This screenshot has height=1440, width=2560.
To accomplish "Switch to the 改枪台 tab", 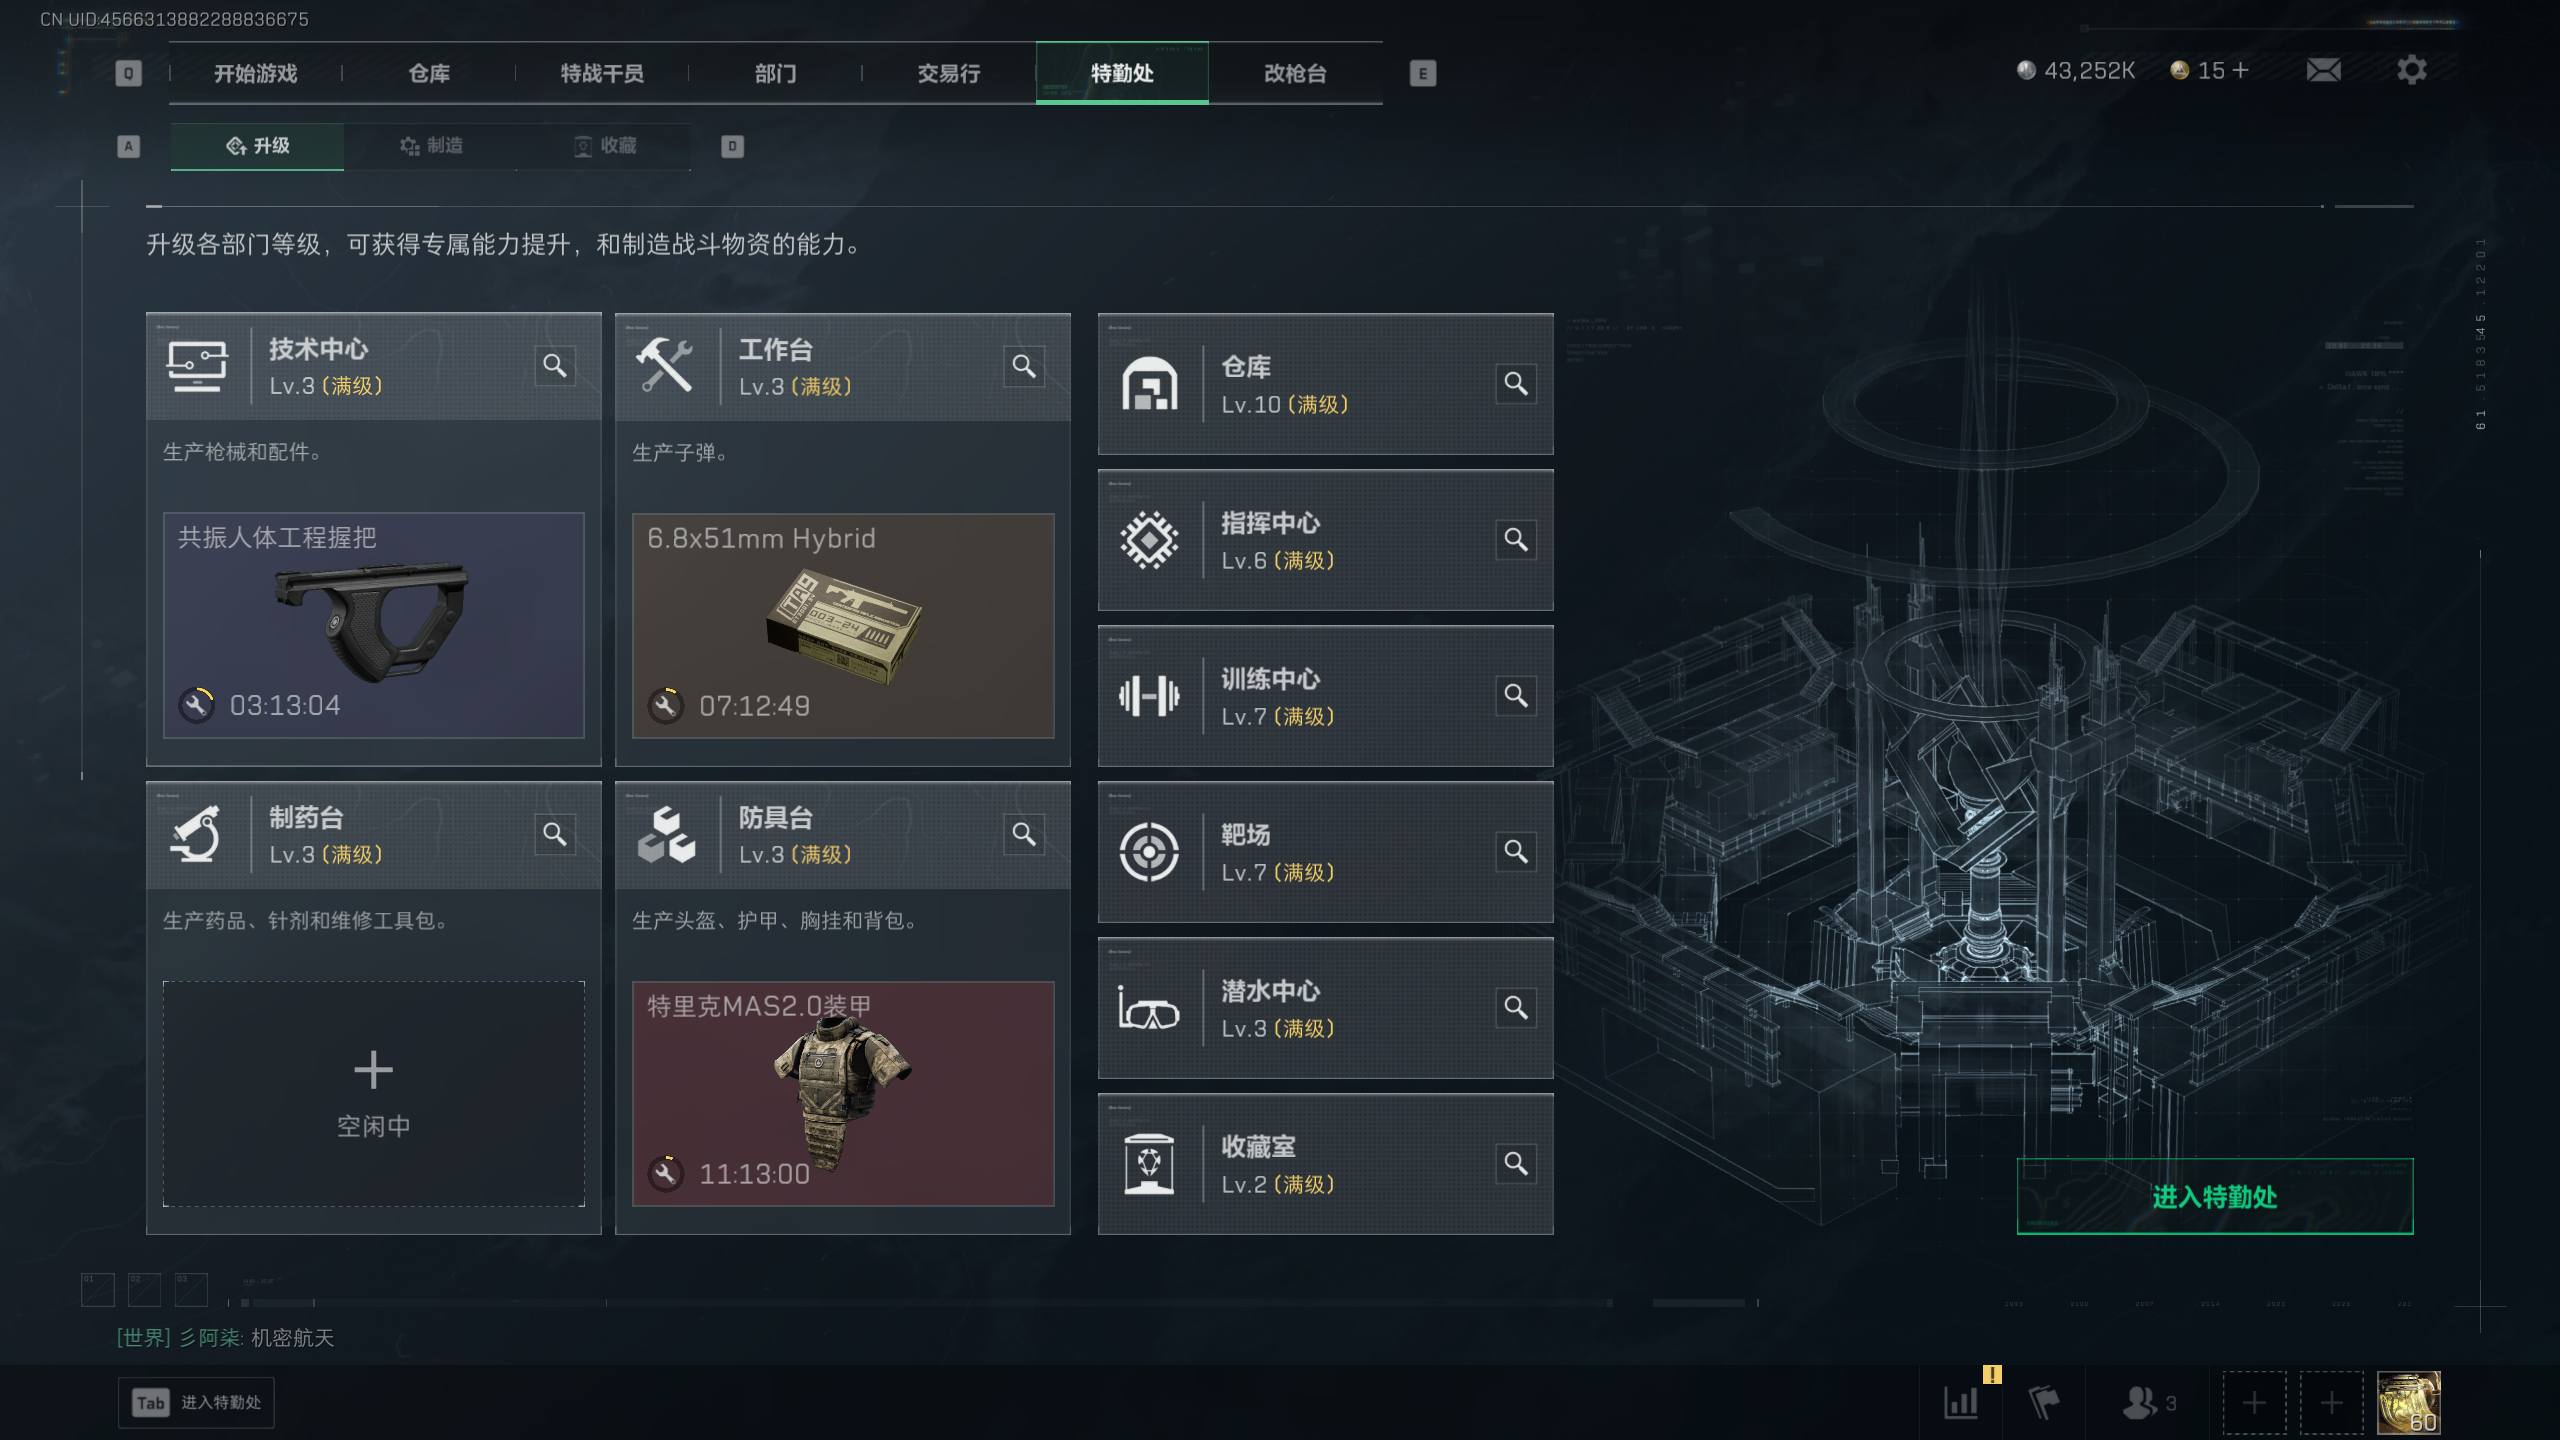I will 1295,73.
